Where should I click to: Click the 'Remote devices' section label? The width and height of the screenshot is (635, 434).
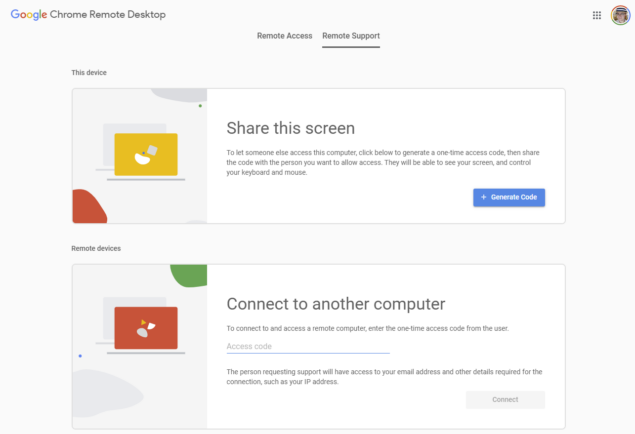pos(96,248)
